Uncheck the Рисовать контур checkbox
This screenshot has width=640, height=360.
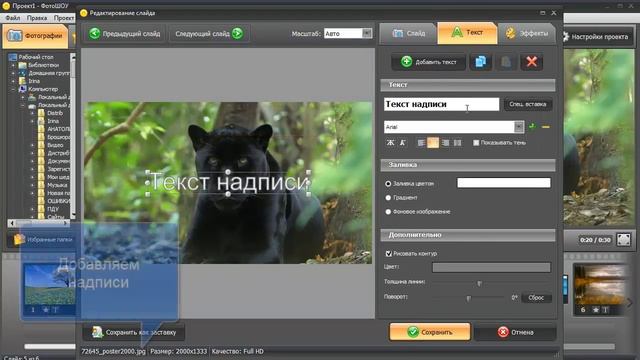tap(389, 253)
